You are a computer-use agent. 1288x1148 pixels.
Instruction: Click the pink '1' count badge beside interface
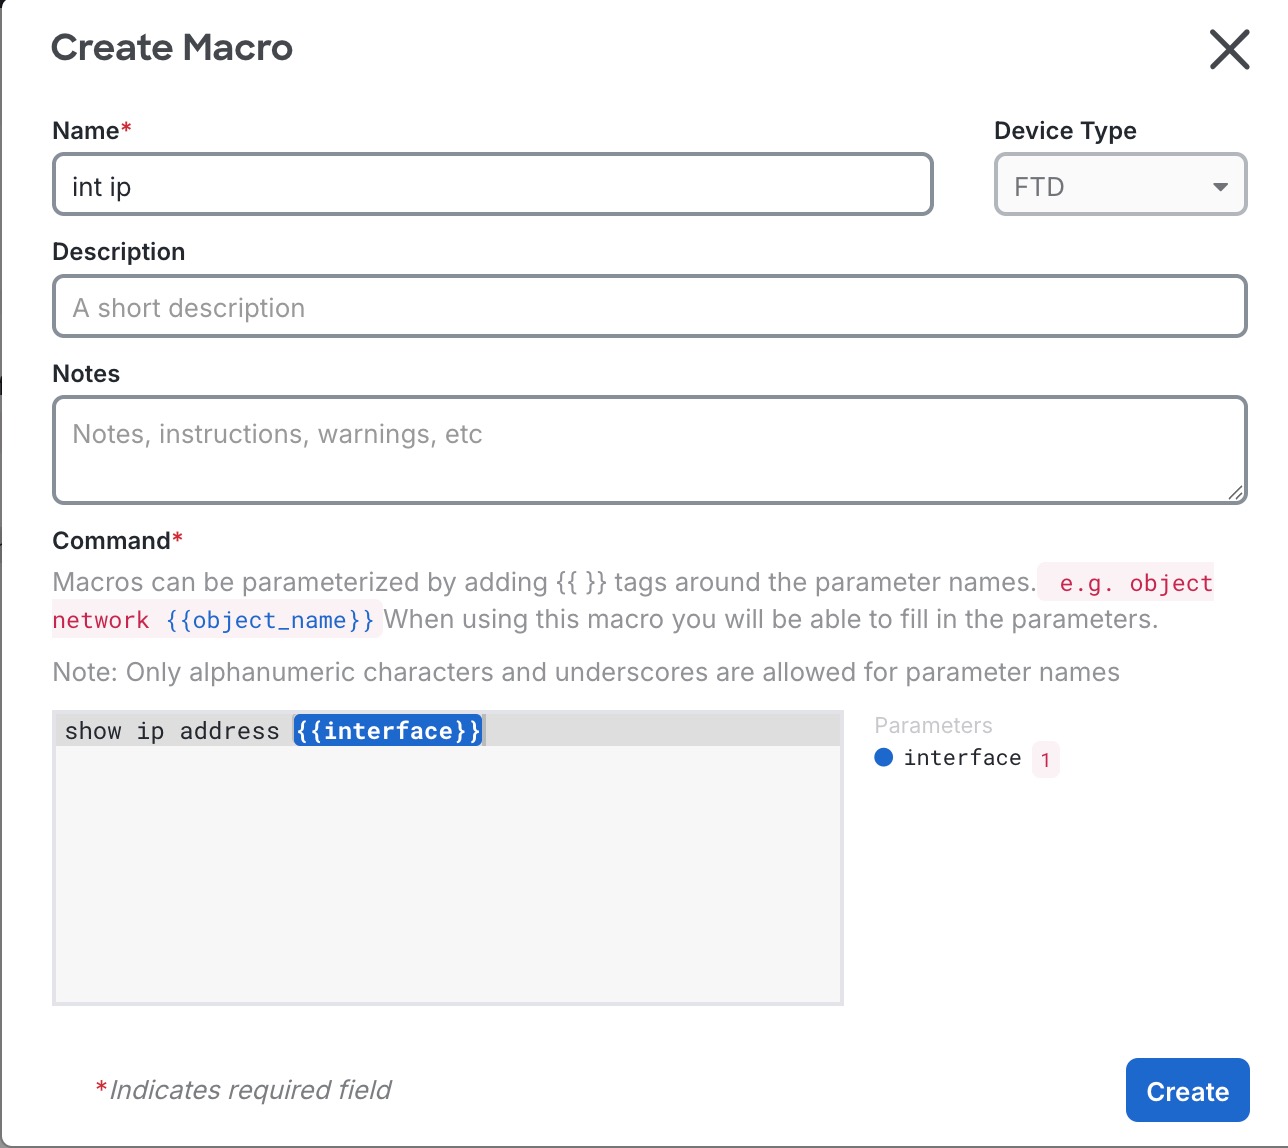point(1045,759)
